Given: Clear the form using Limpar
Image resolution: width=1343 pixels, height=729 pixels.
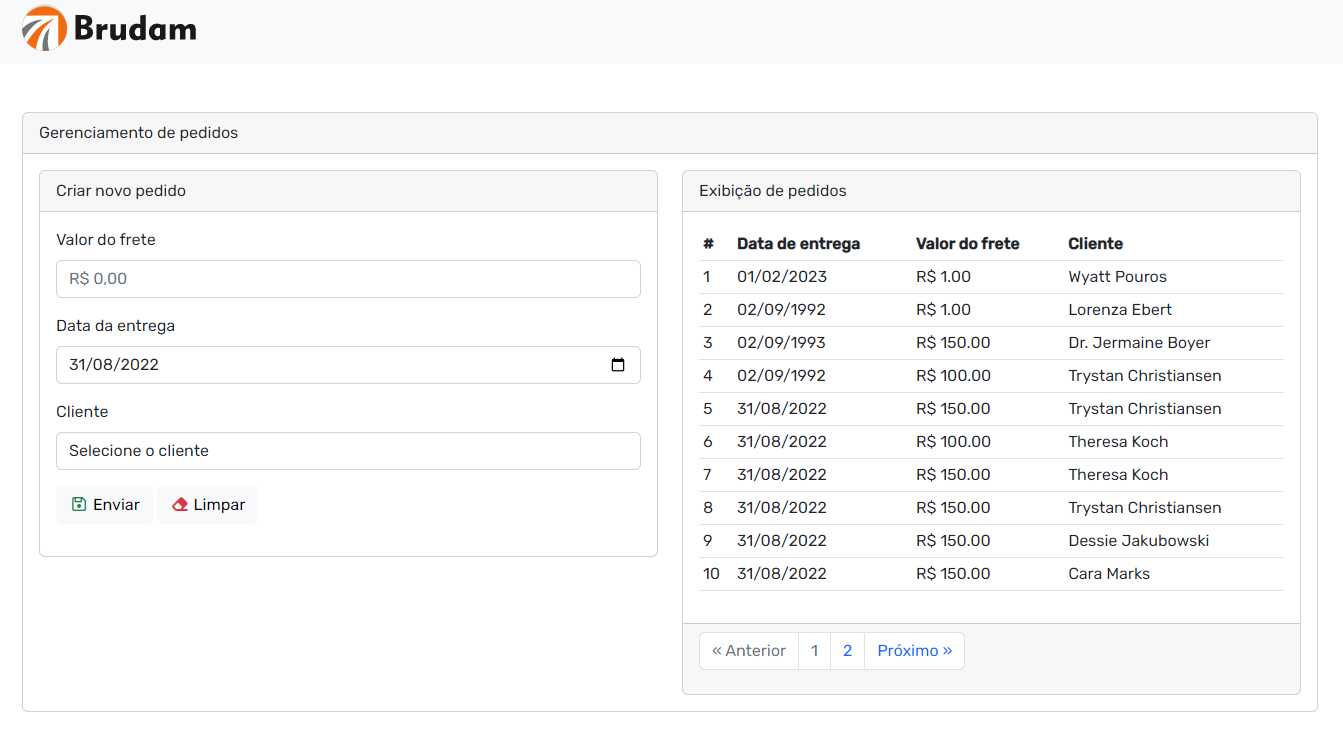Looking at the screenshot, I should (x=207, y=505).
